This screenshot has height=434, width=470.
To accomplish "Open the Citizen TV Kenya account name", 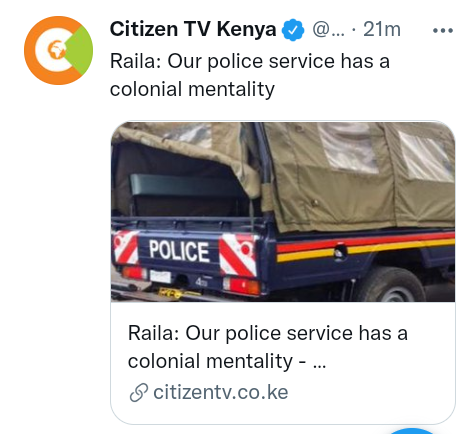I will coord(193,29).
